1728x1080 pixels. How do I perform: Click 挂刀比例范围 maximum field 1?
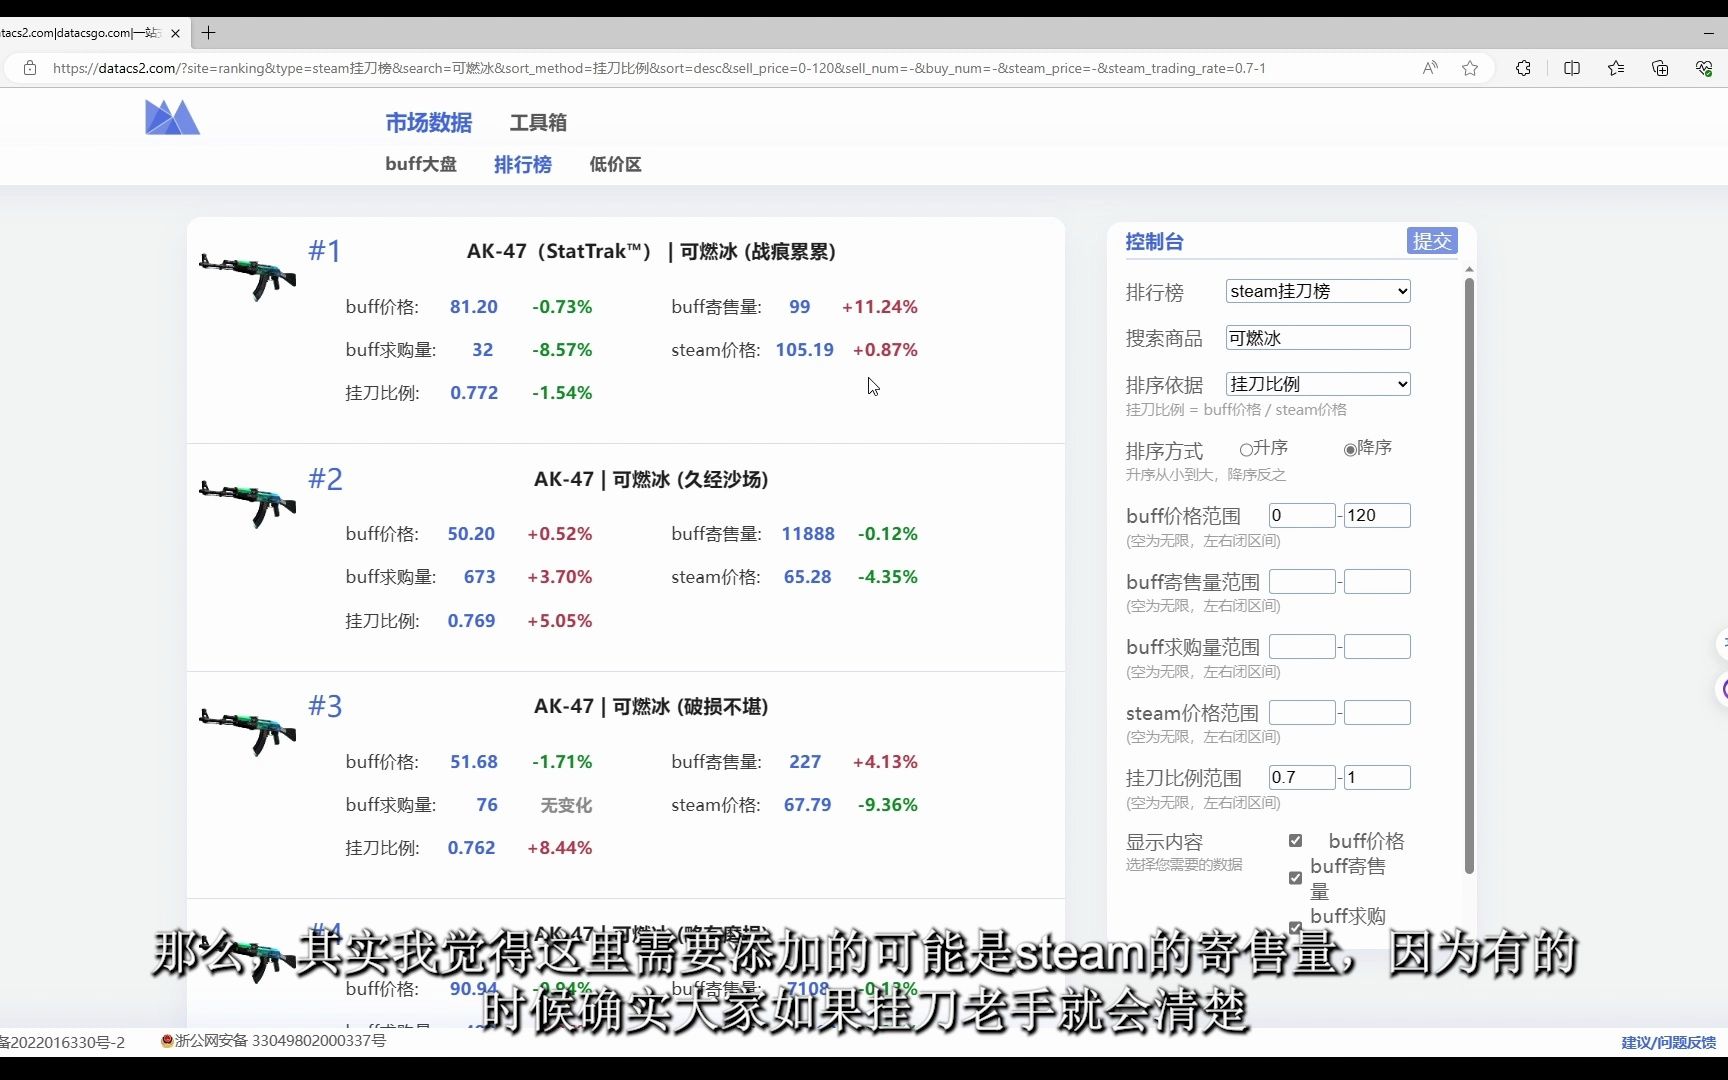tap(1377, 777)
